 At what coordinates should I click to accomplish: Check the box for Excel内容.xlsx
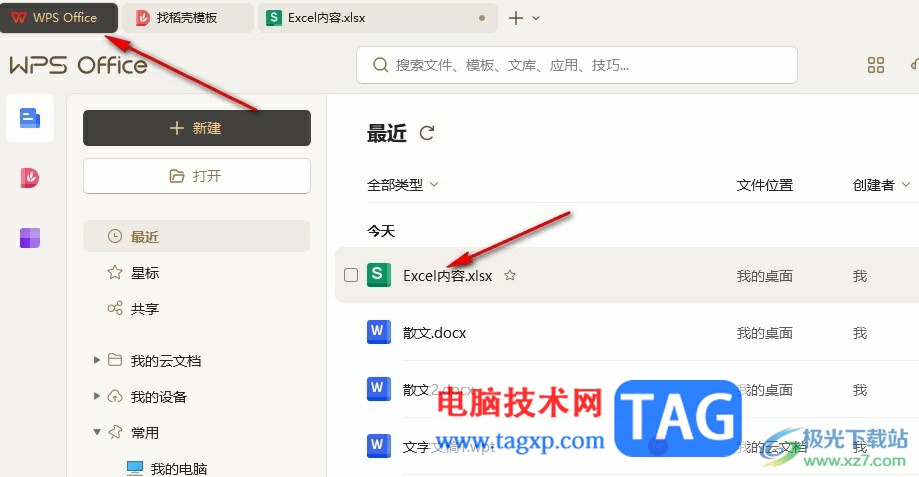(350, 275)
